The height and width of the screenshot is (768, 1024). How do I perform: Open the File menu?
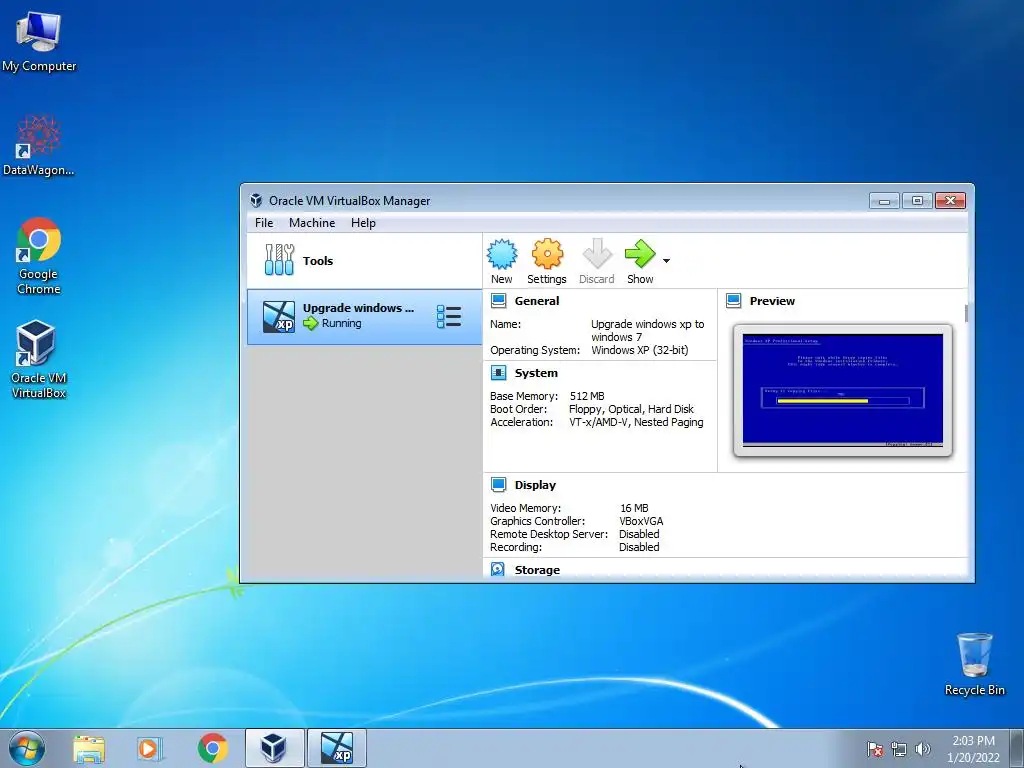pos(264,223)
